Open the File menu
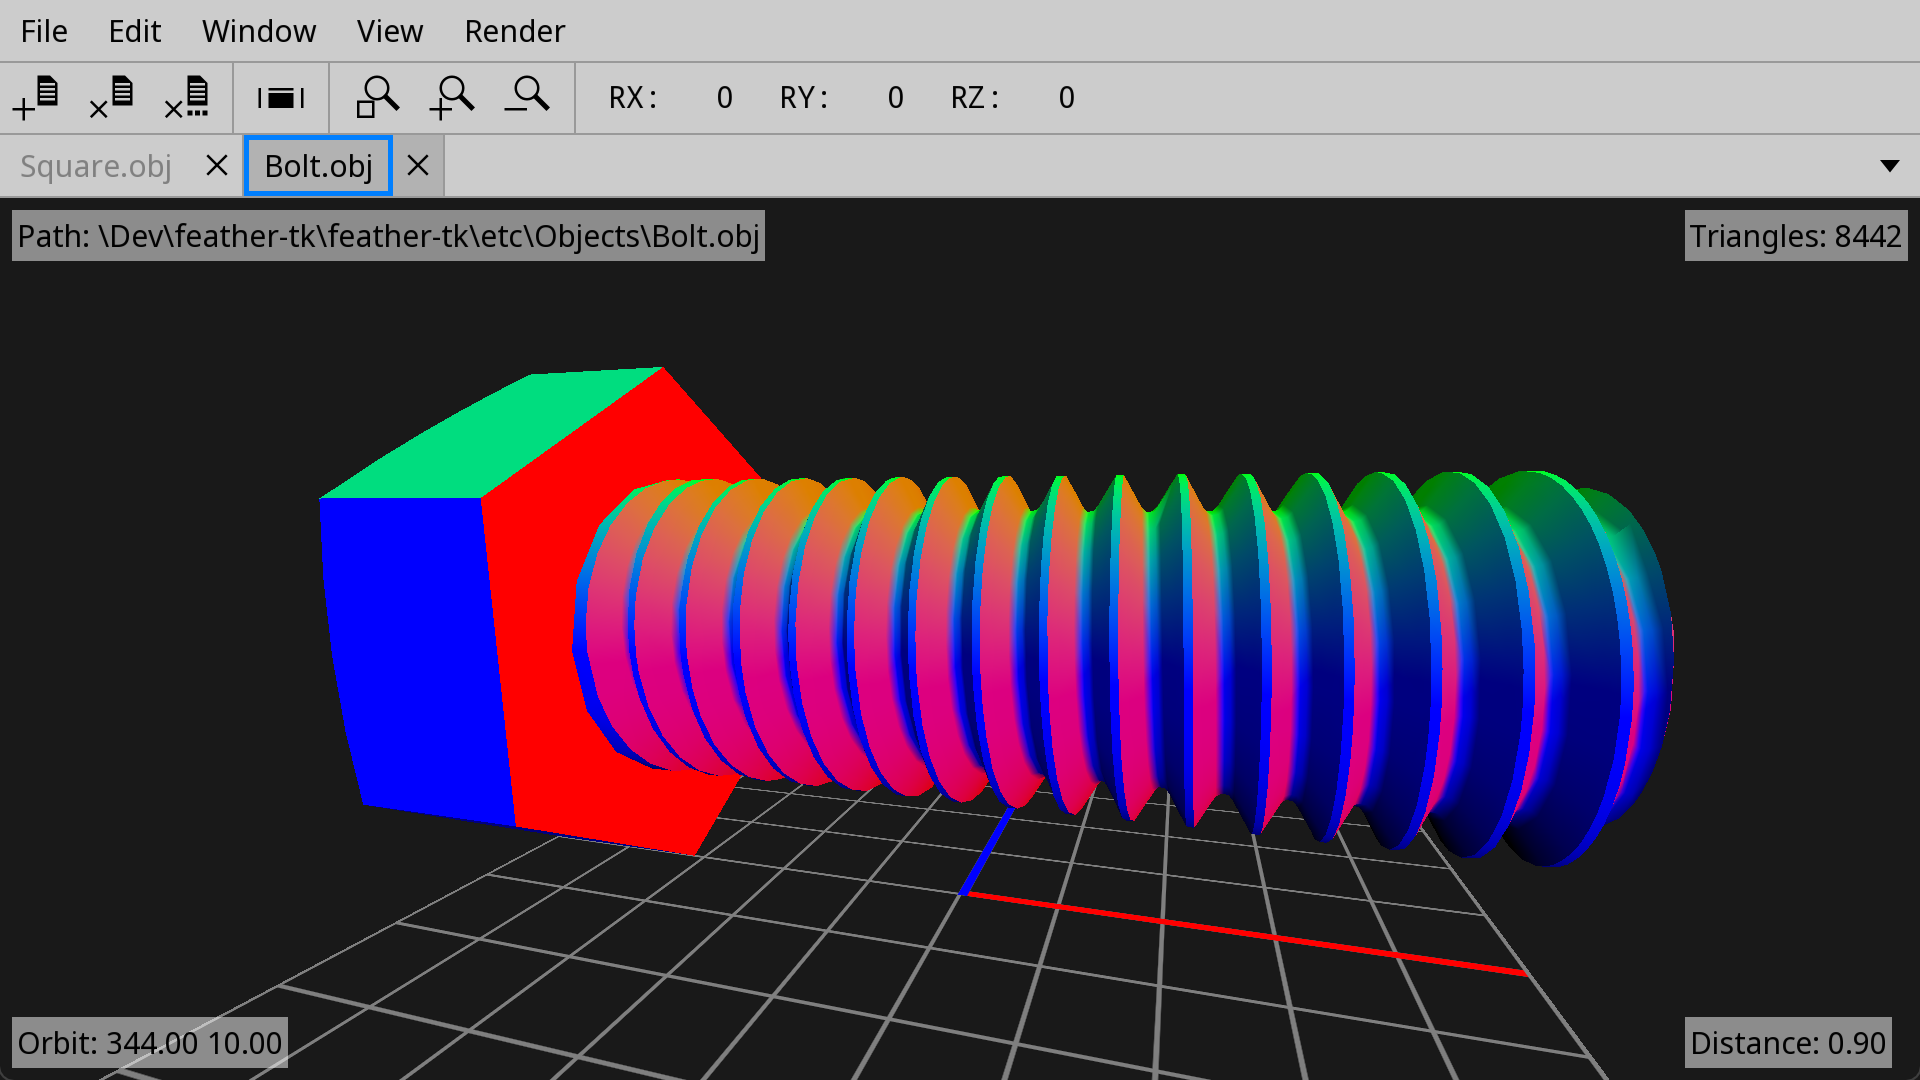 (x=44, y=31)
